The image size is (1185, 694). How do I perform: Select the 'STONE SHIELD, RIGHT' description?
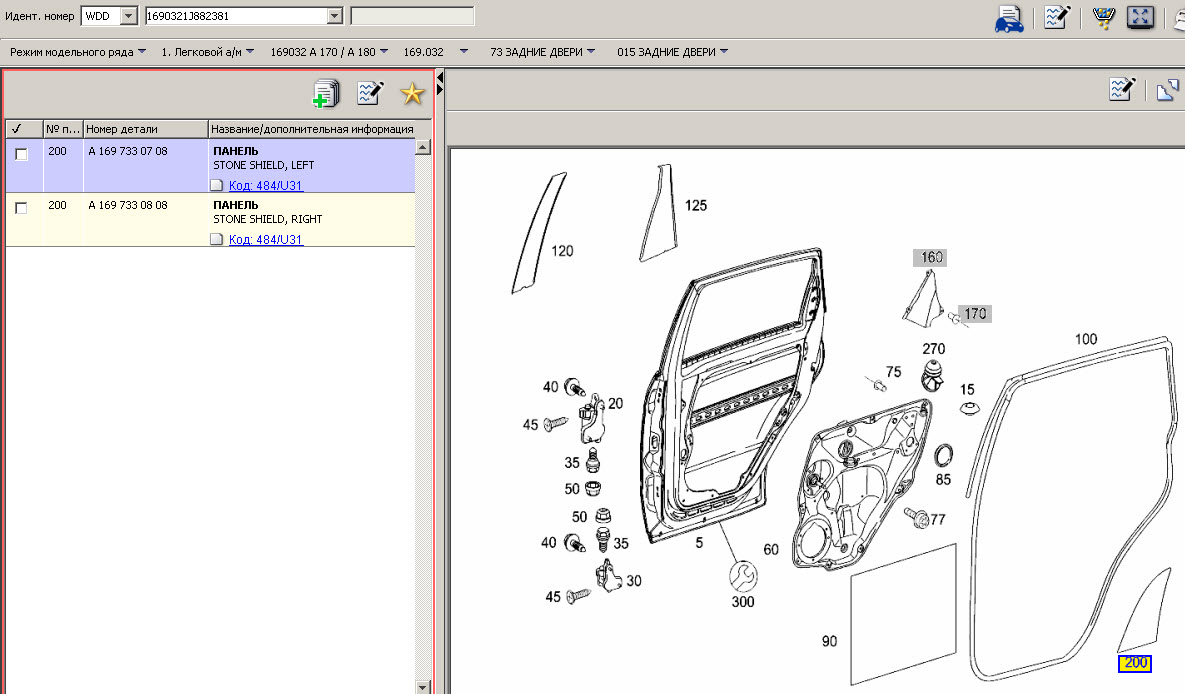pyautogui.click(x=268, y=218)
